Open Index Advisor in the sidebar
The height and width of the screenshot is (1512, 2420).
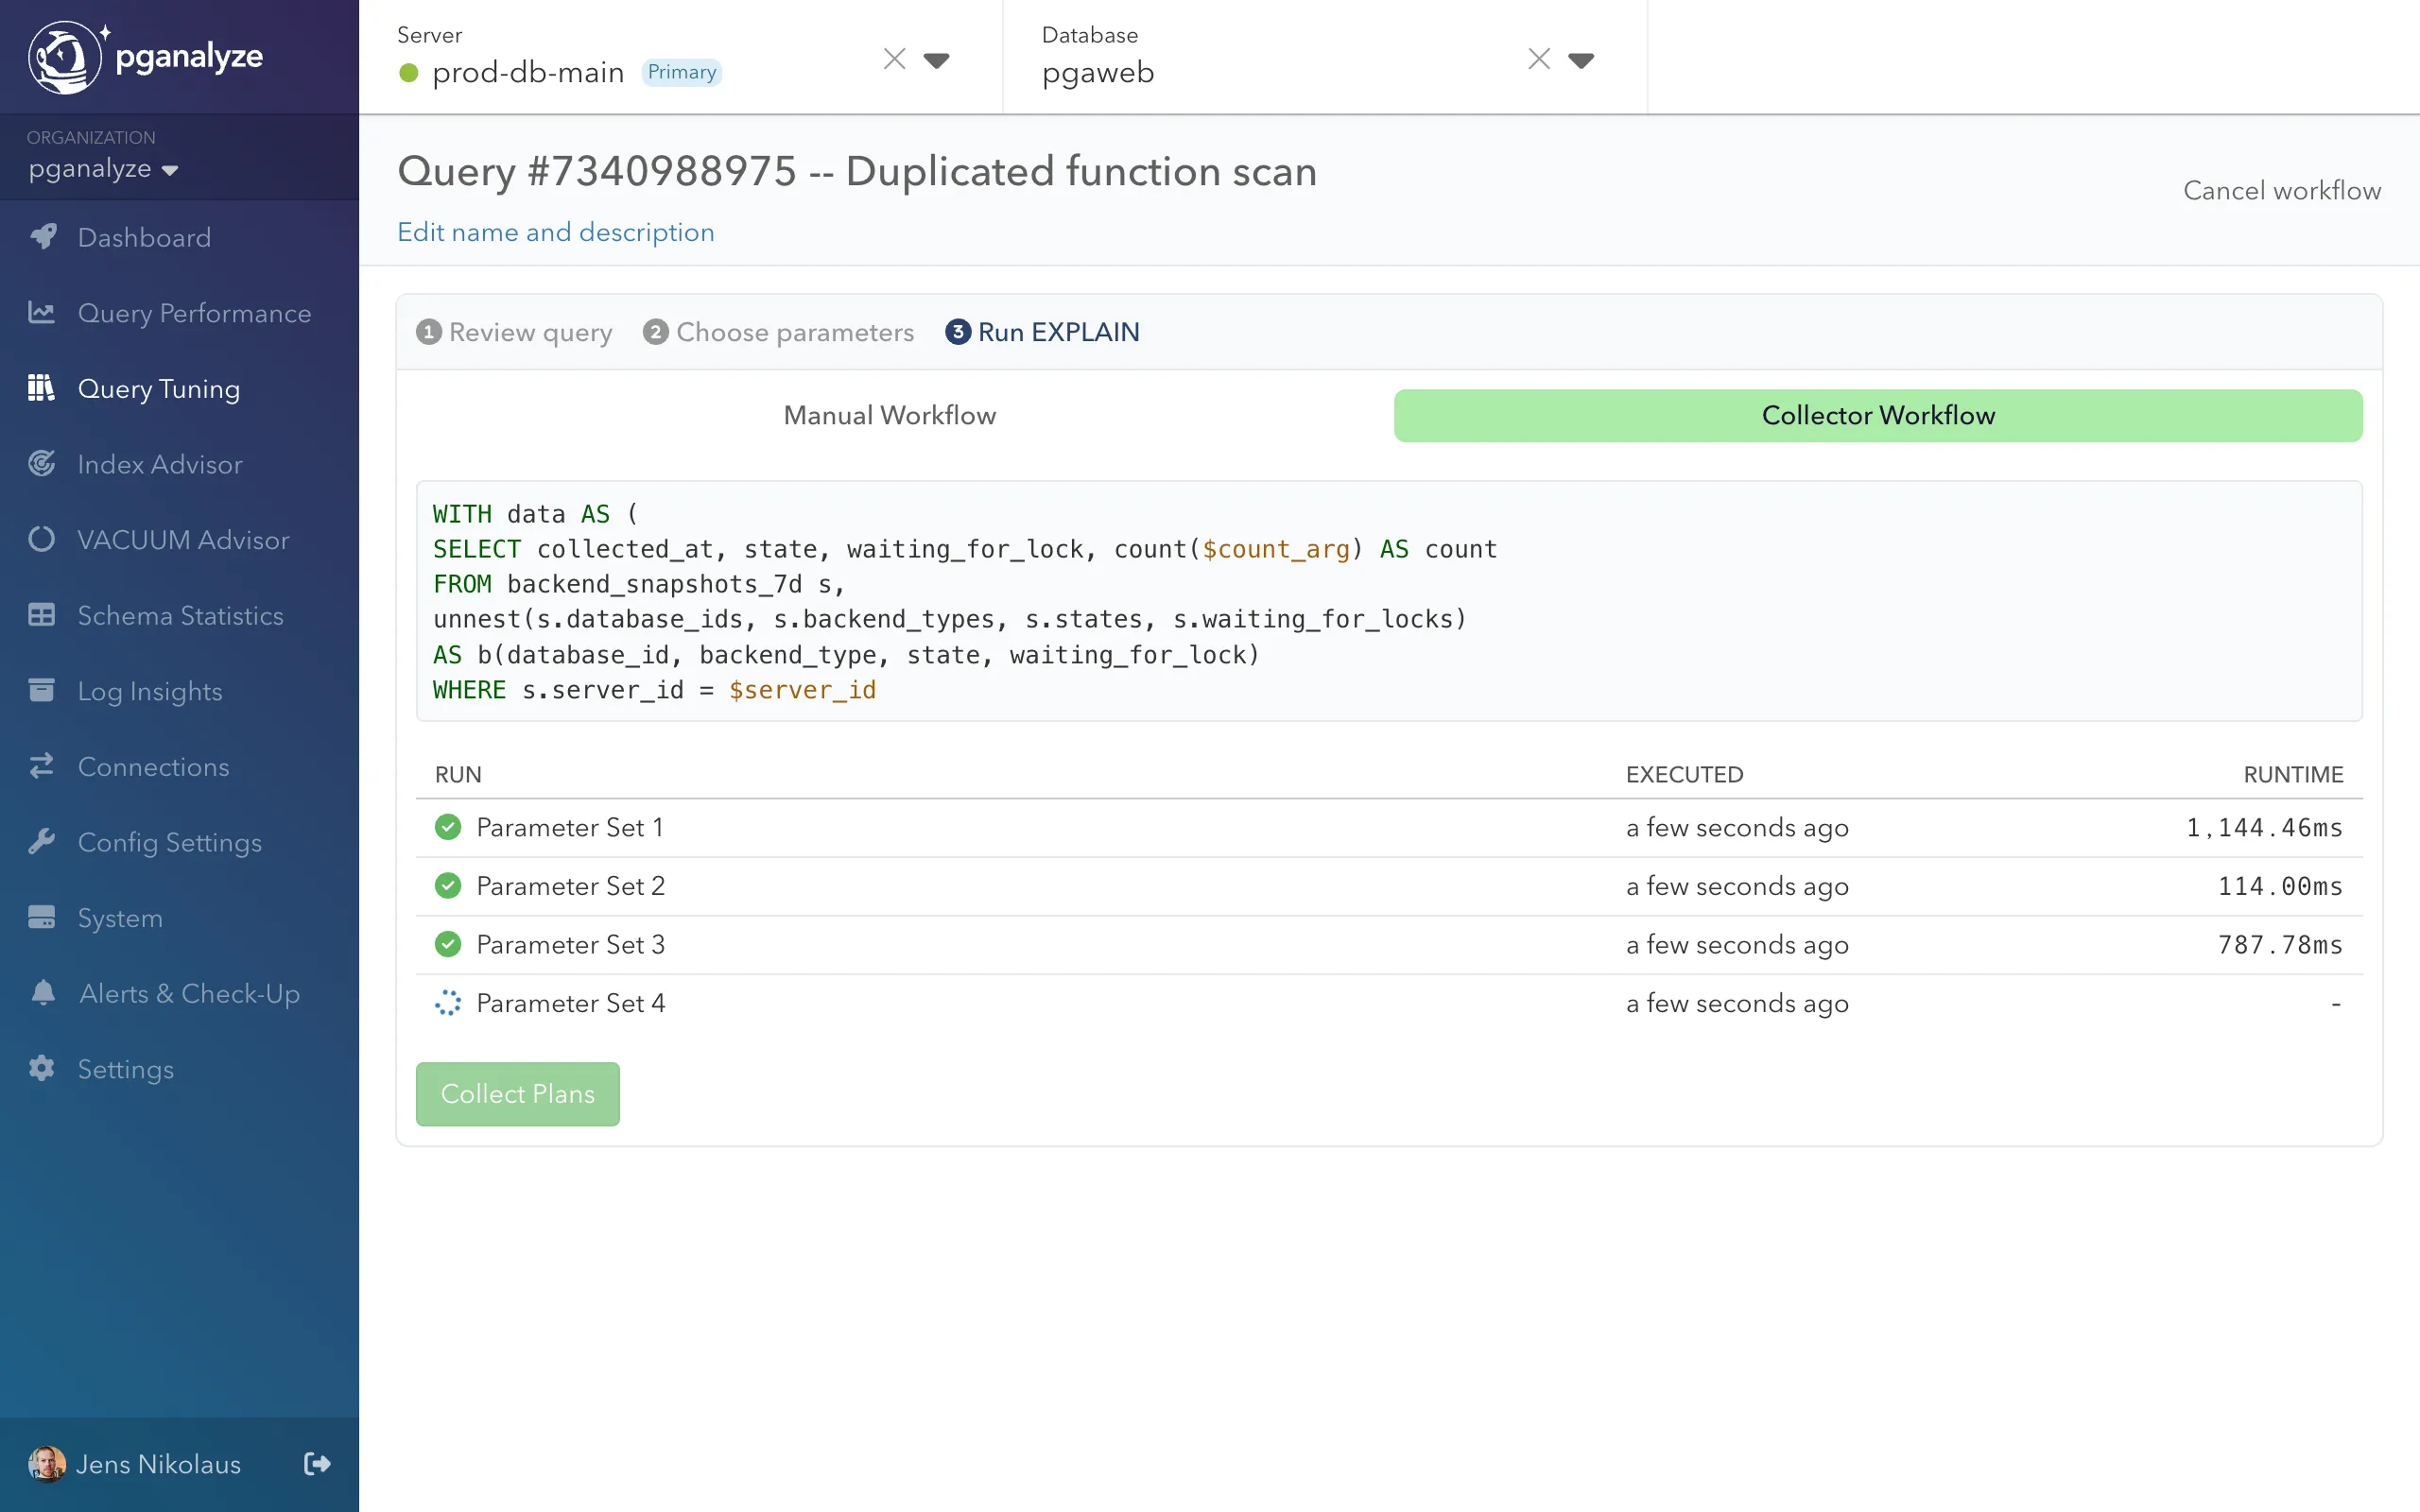[x=179, y=464]
